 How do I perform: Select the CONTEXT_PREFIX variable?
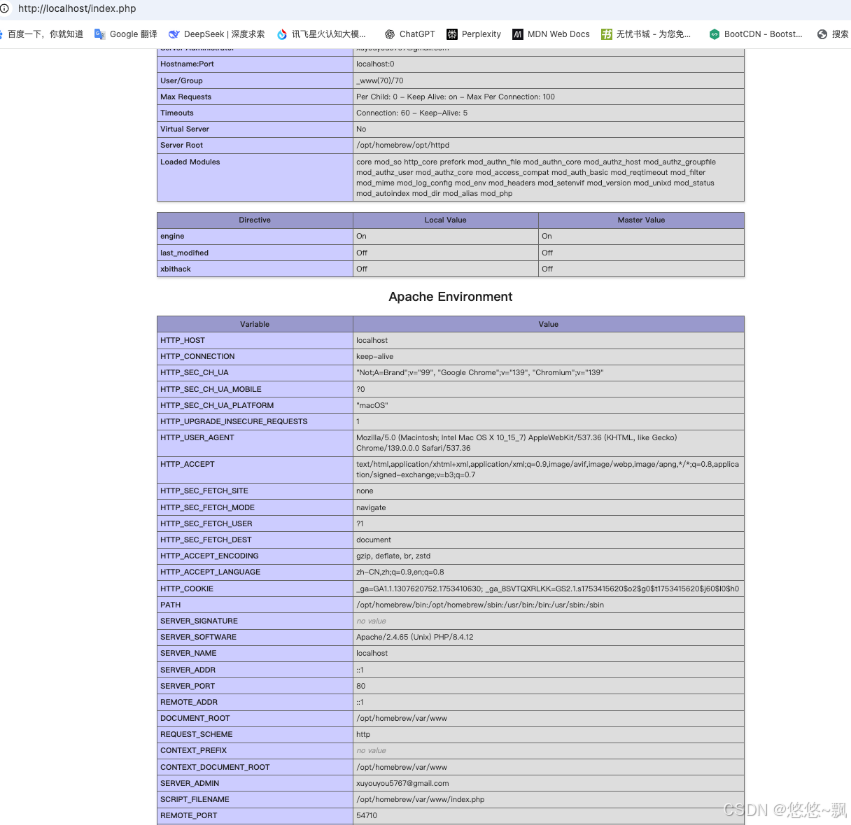[x=194, y=750]
